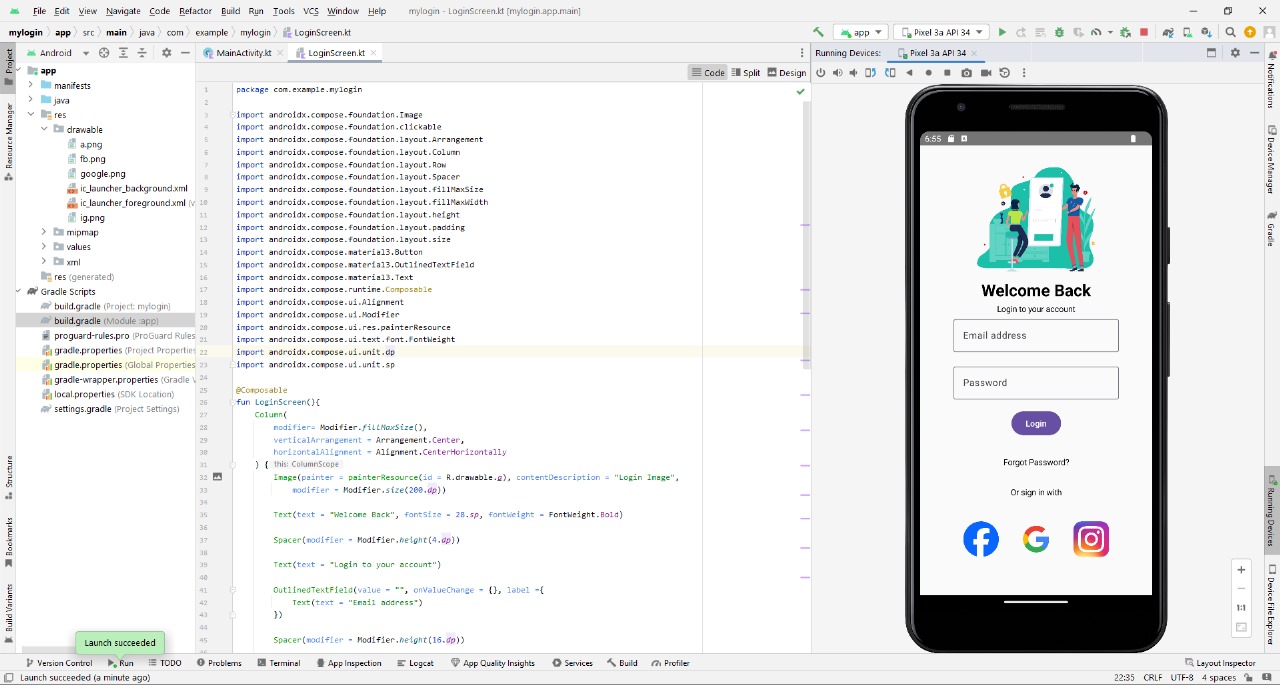Click the Facebook sign-in icon in emulator
Screen dimensions: 1280x685
[x=981, y=539]
